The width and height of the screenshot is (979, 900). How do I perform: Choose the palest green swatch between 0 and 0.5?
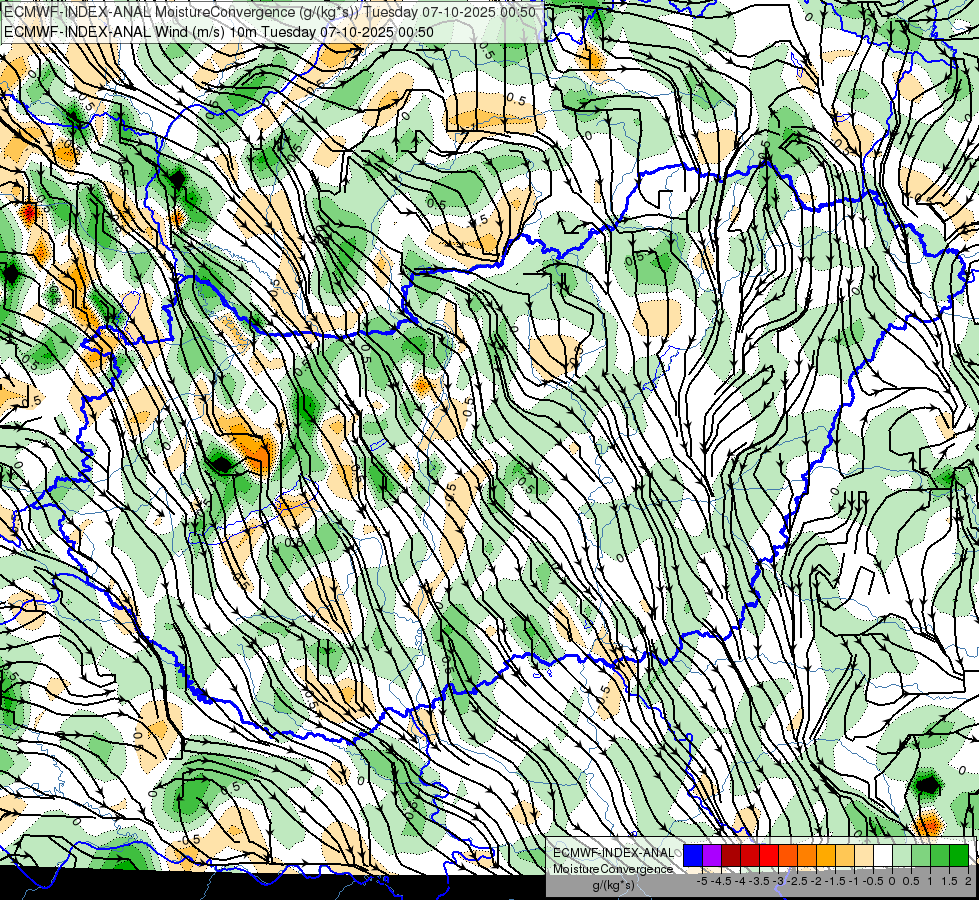pos(902,855)
